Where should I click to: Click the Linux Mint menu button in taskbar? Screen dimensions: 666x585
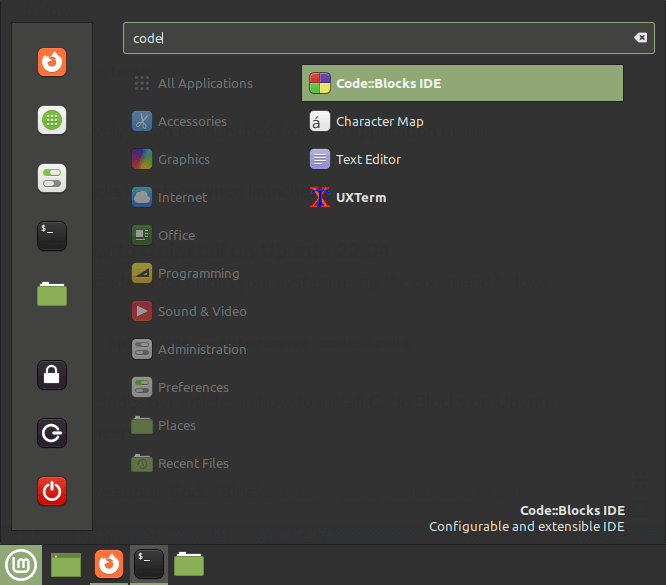(21, 565)
